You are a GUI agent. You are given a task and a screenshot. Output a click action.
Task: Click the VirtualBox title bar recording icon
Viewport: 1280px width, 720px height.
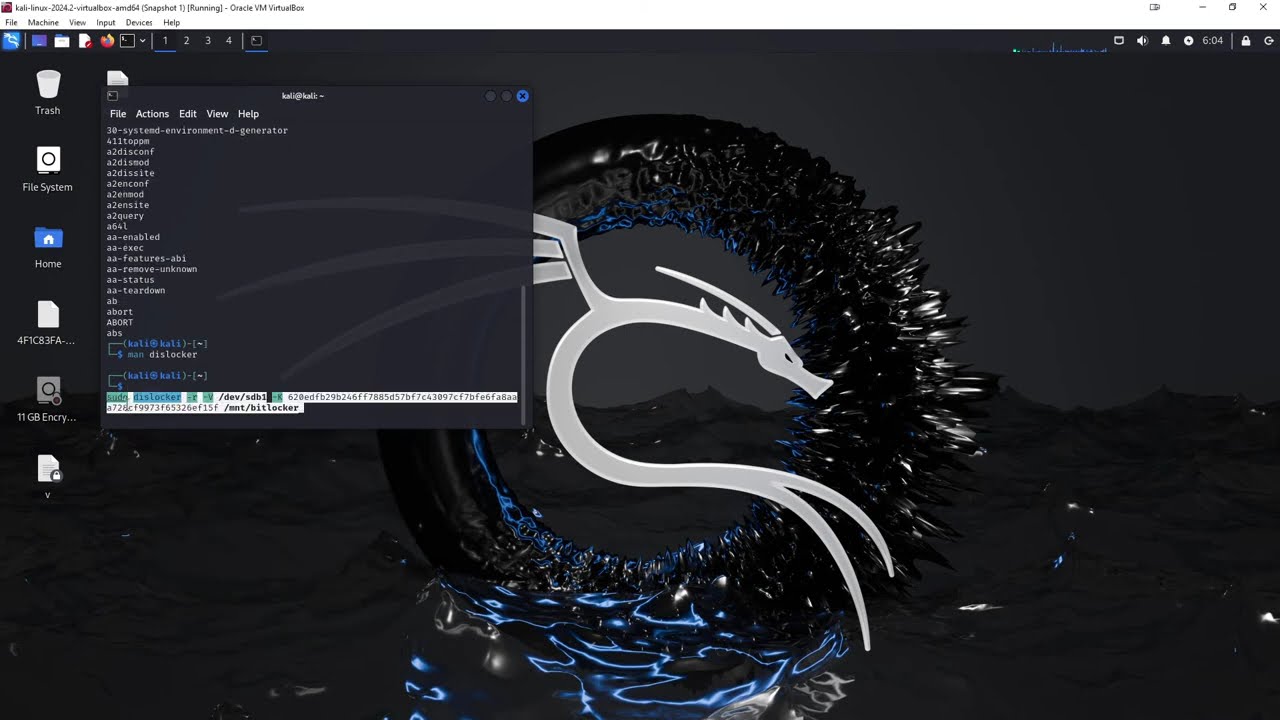click(1155, 7)
